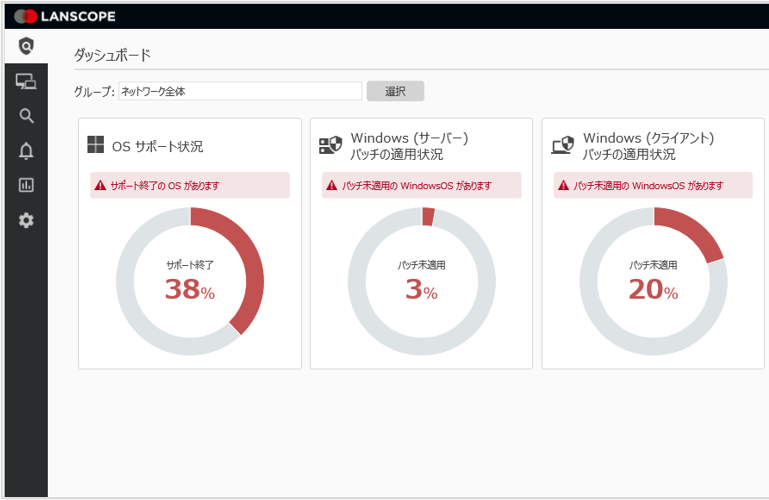This screenshot has width=769, height=500.
Task: Open the Reports chart icon in sidebar
Action: pos(26,185)
